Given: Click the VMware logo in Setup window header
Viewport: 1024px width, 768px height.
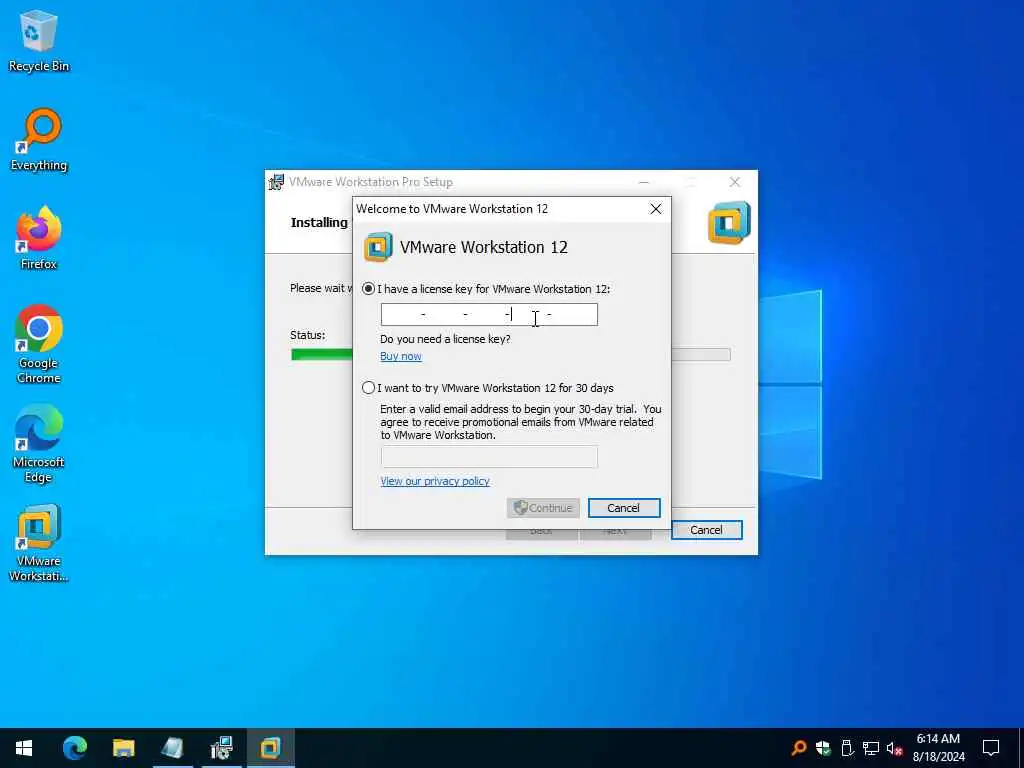Looking at the screenshot, I should point(729,223).
